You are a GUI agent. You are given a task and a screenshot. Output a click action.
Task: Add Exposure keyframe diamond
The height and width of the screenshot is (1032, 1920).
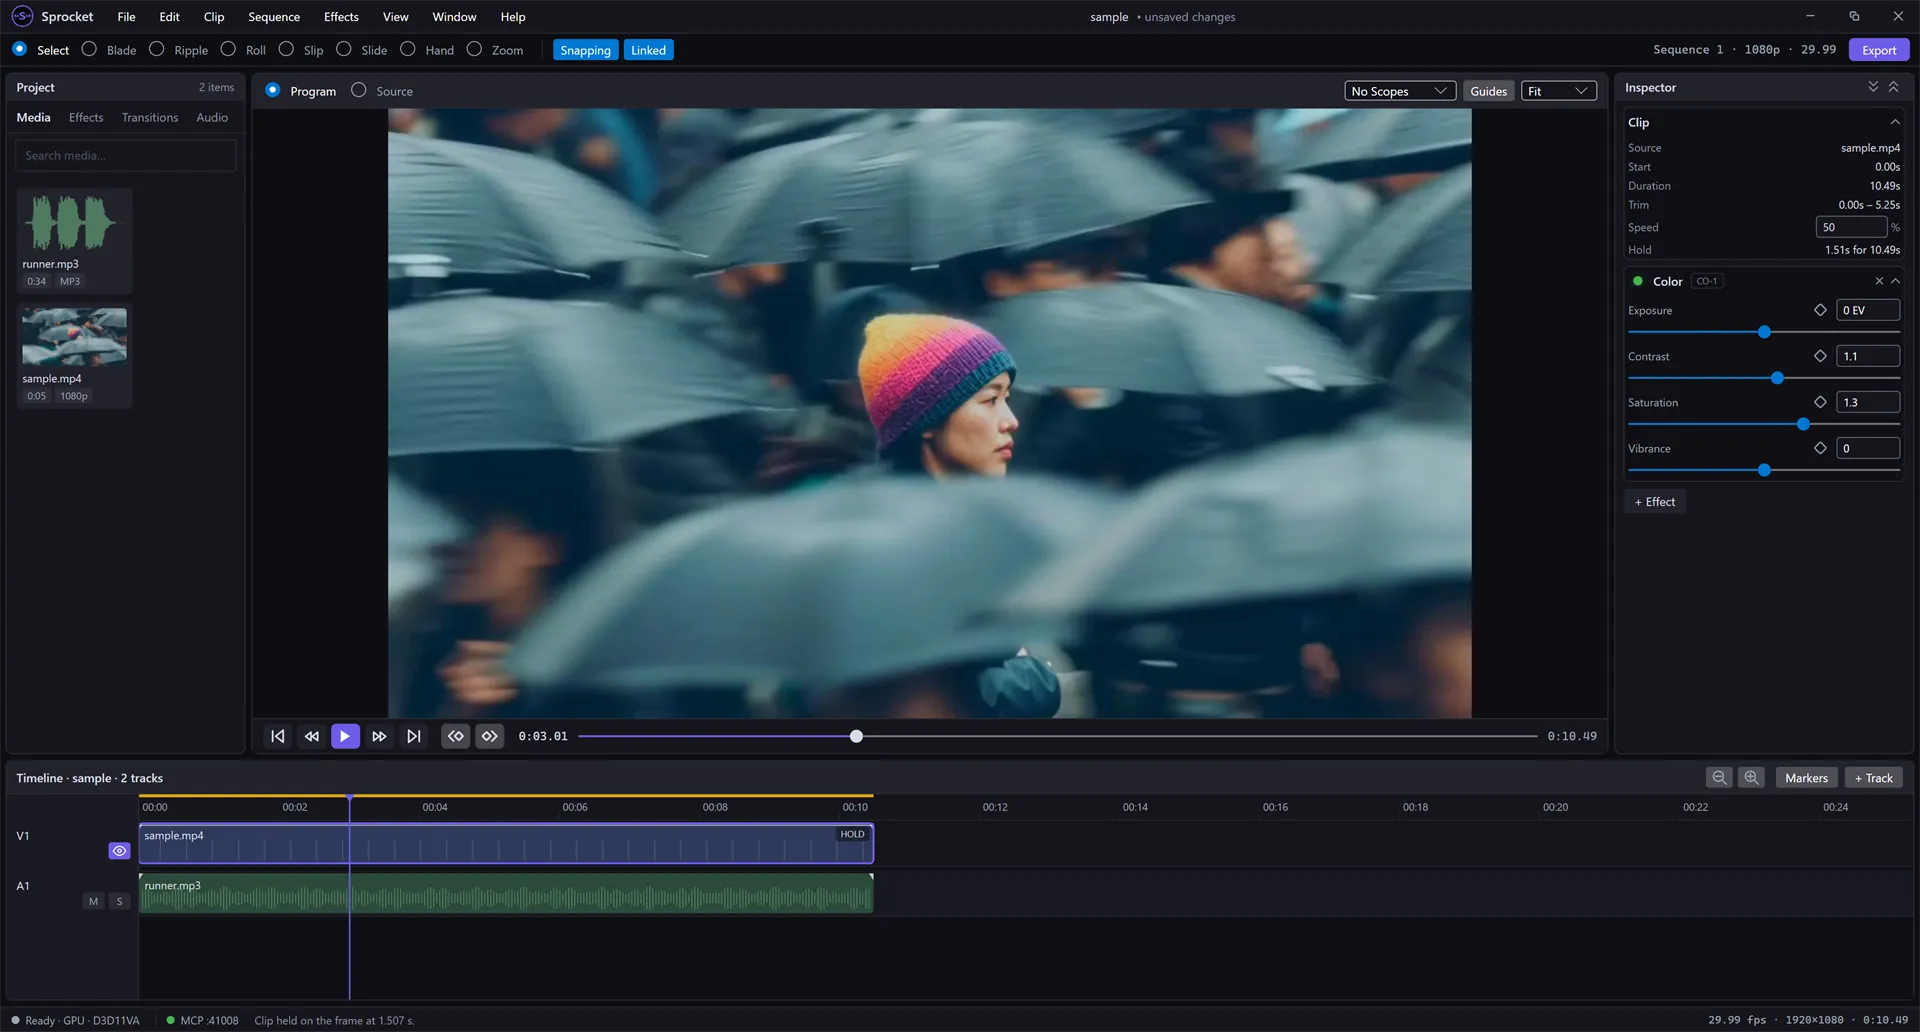click(x=1820, y=310)
